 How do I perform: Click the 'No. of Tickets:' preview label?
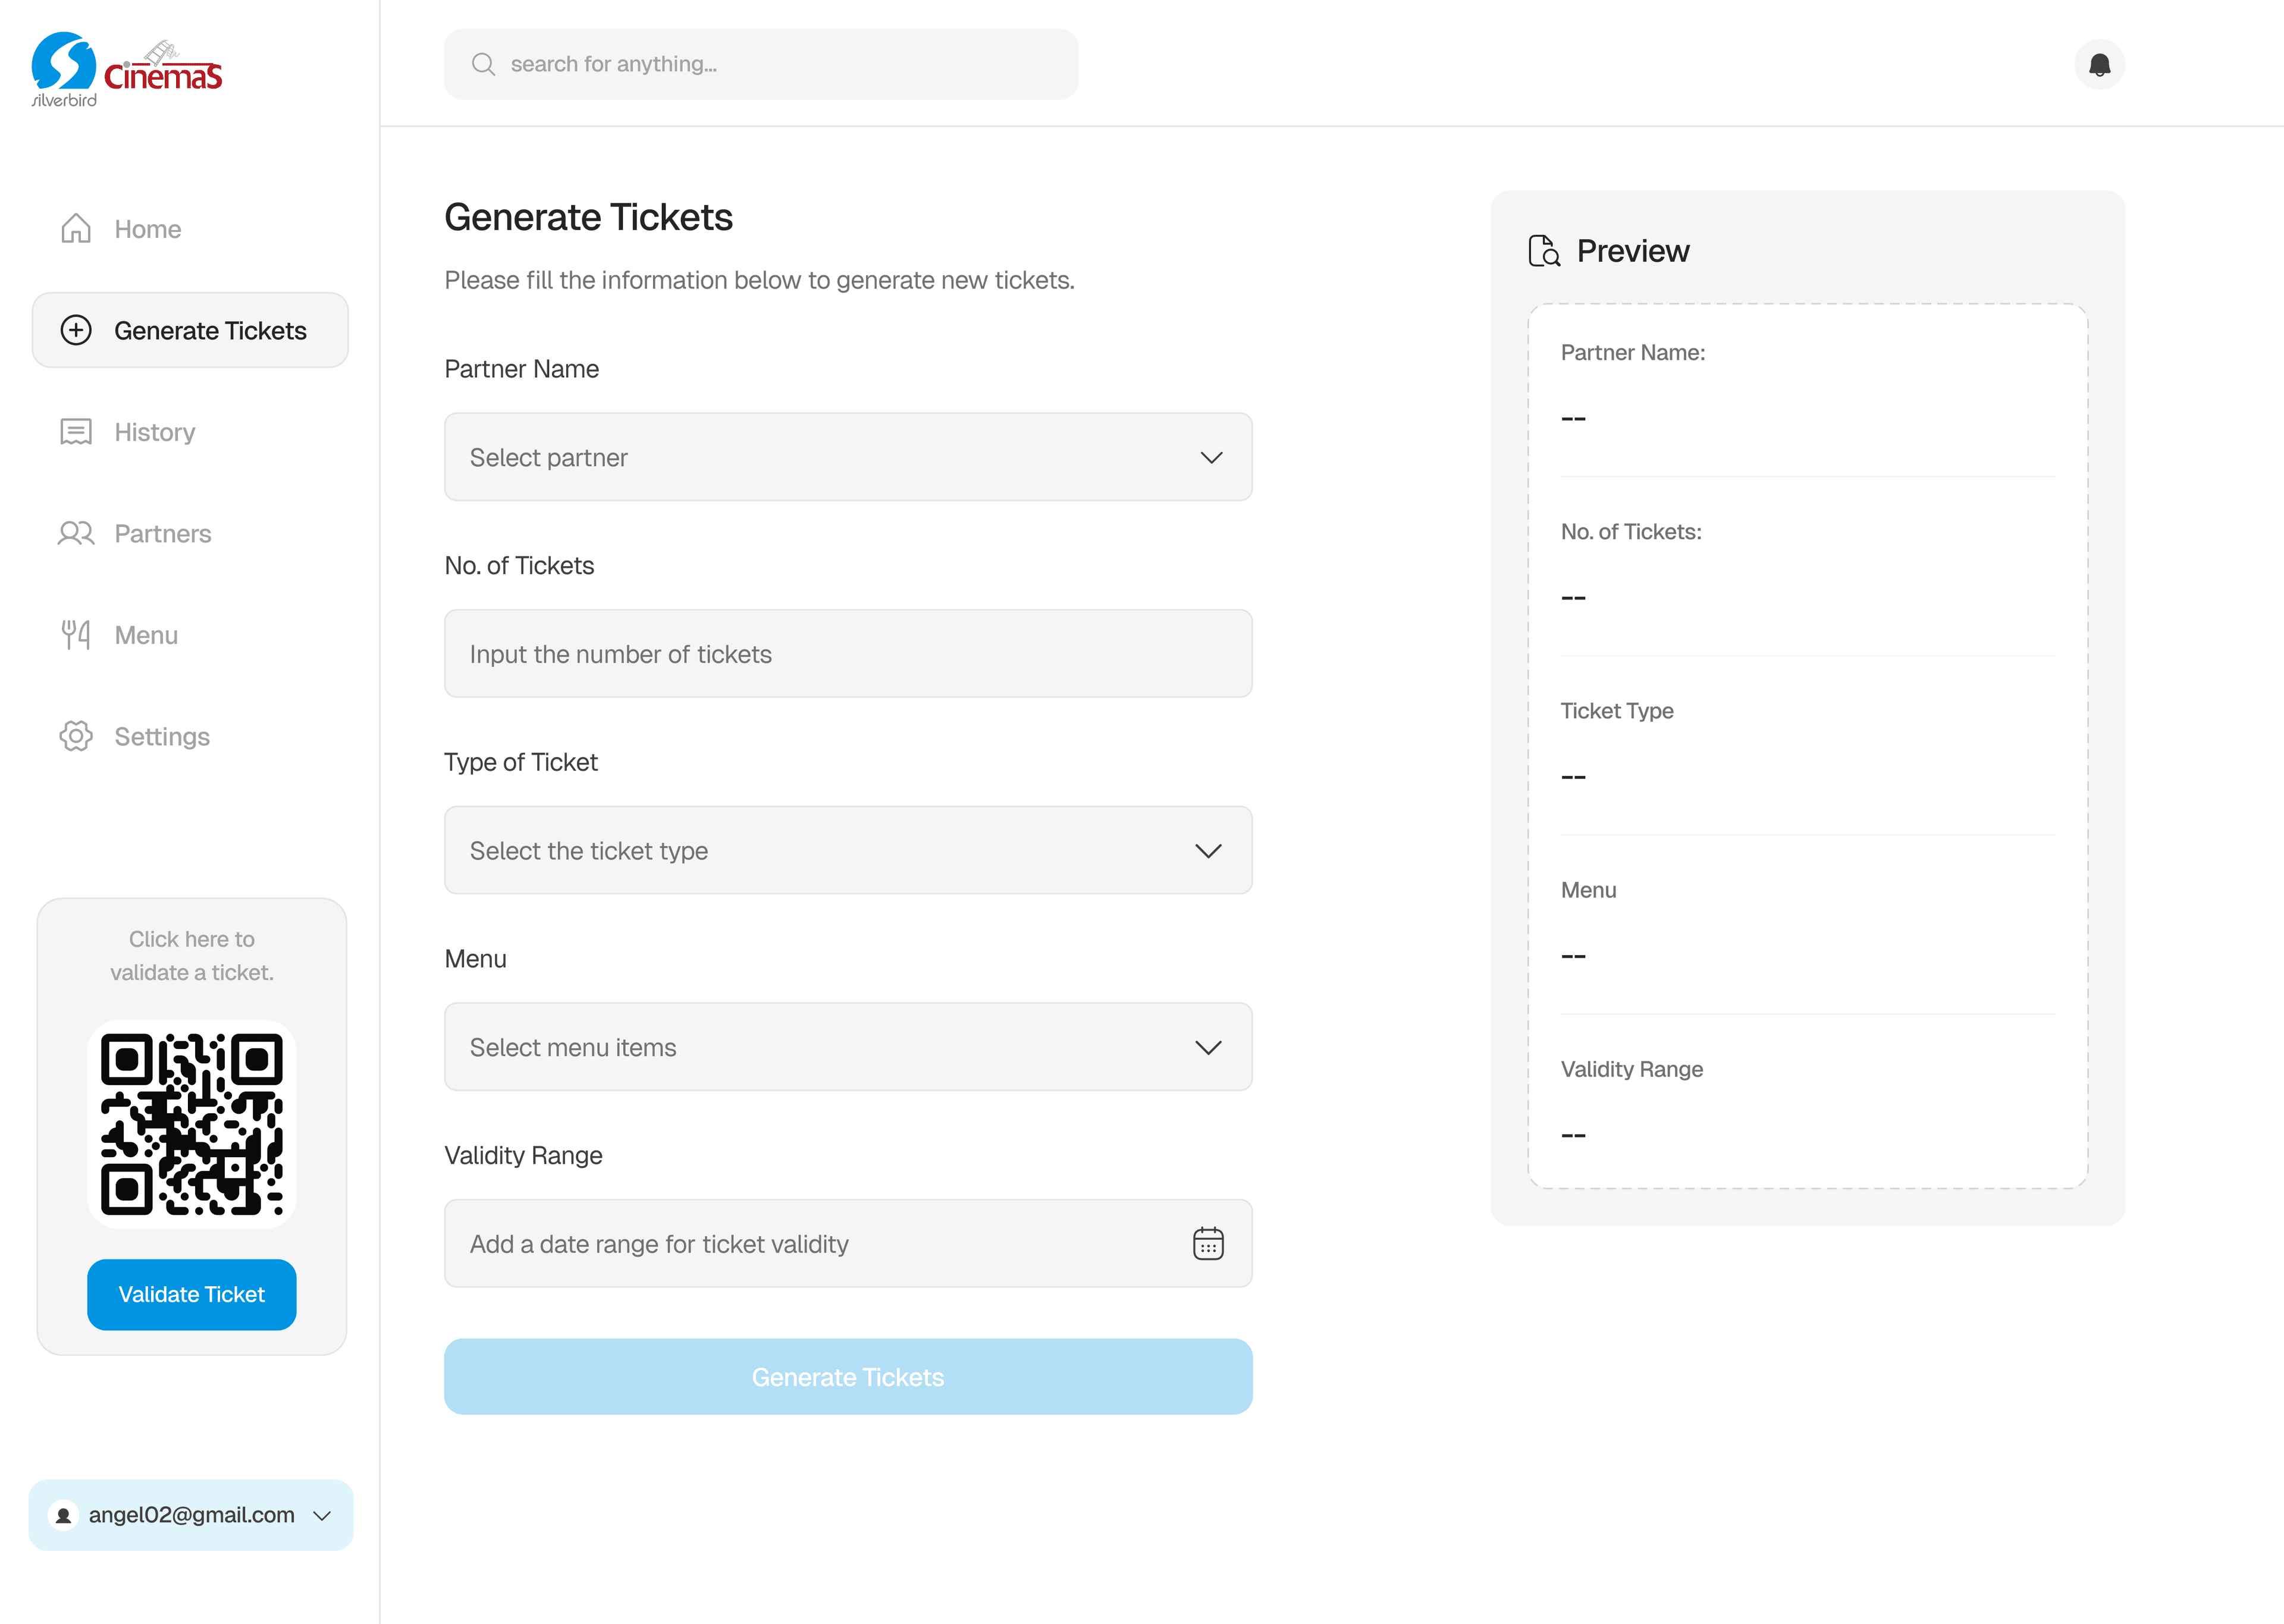point(1631,531)
